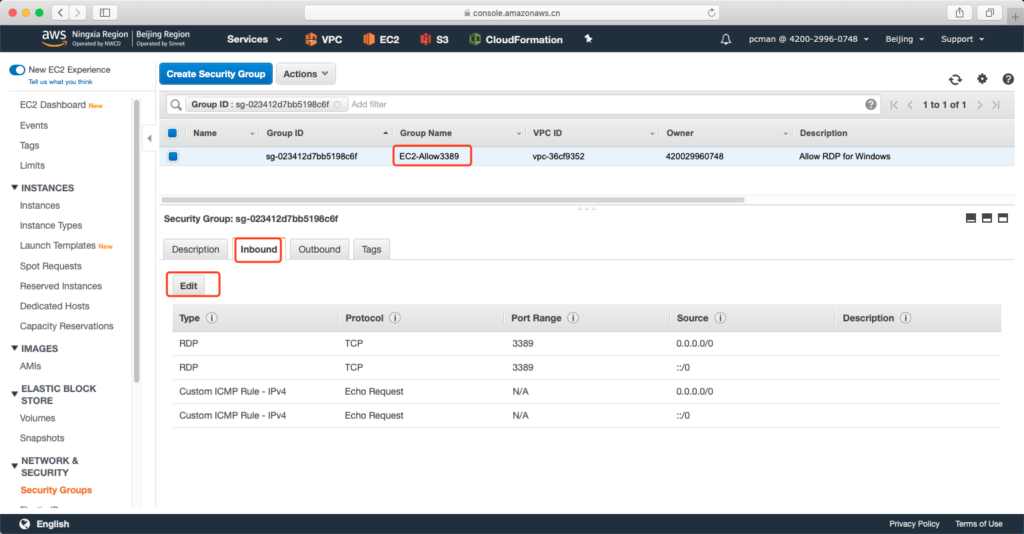1024x534 pixels.
Task: Click the Safari share icon
Action: click(x=960, y=12)
